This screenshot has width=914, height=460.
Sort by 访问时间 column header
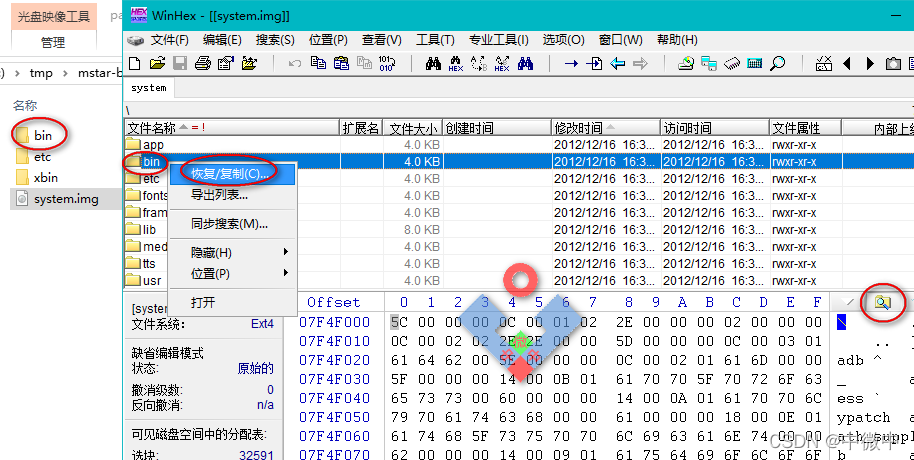pyautogui.click(x=715, y=128)
